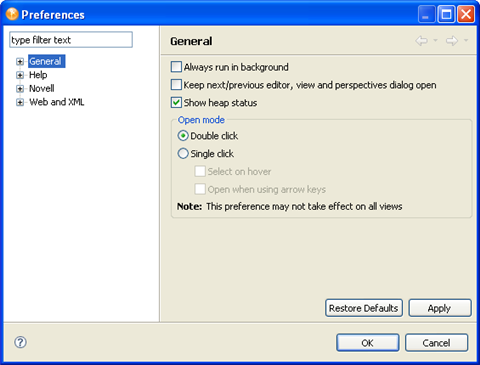
Task: Select Web and XML category
Action: [x=57, y=102]
